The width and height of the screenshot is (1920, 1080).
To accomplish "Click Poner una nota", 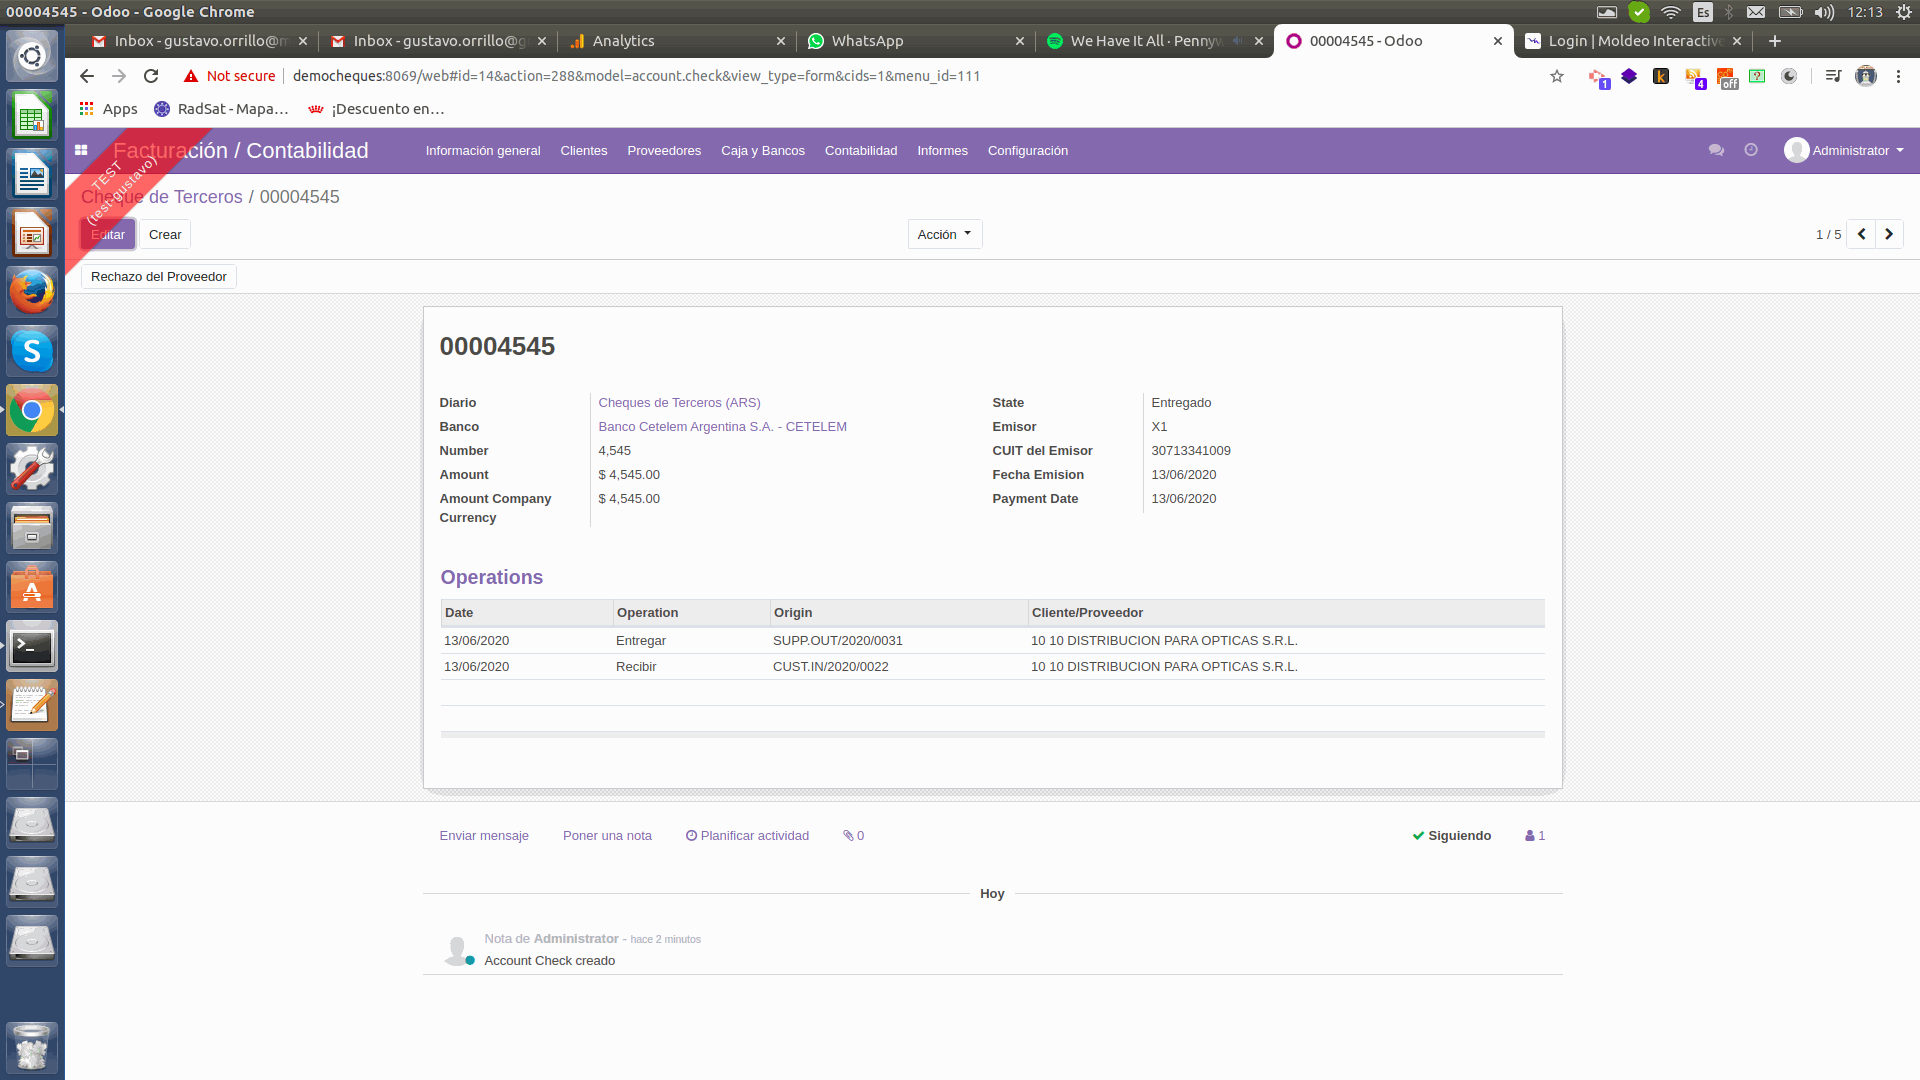I will pos(607,836).
